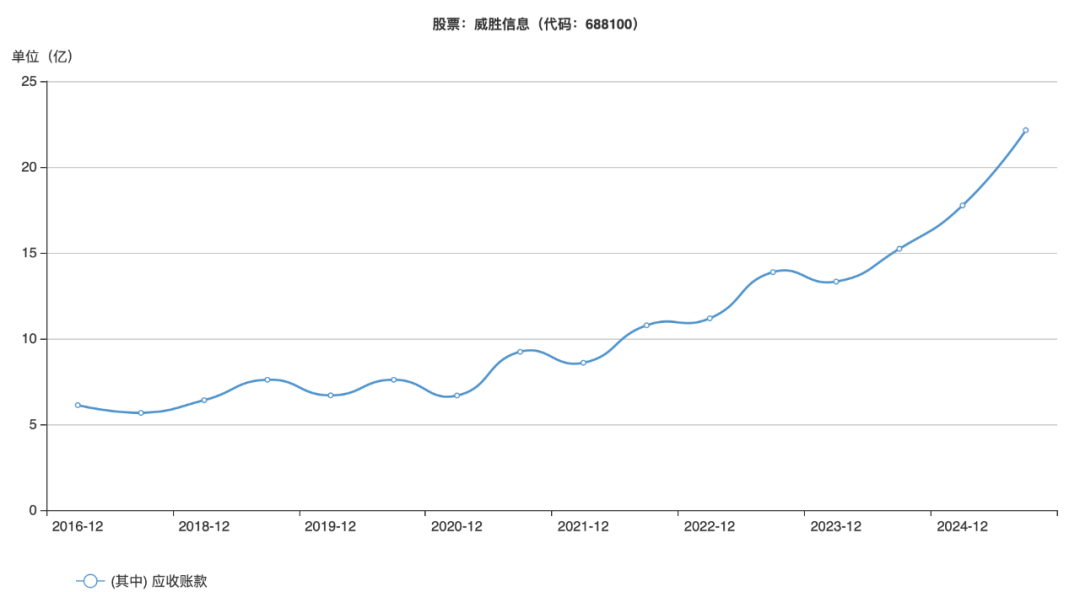Click the legend marker circle icon

click(90, 581)
